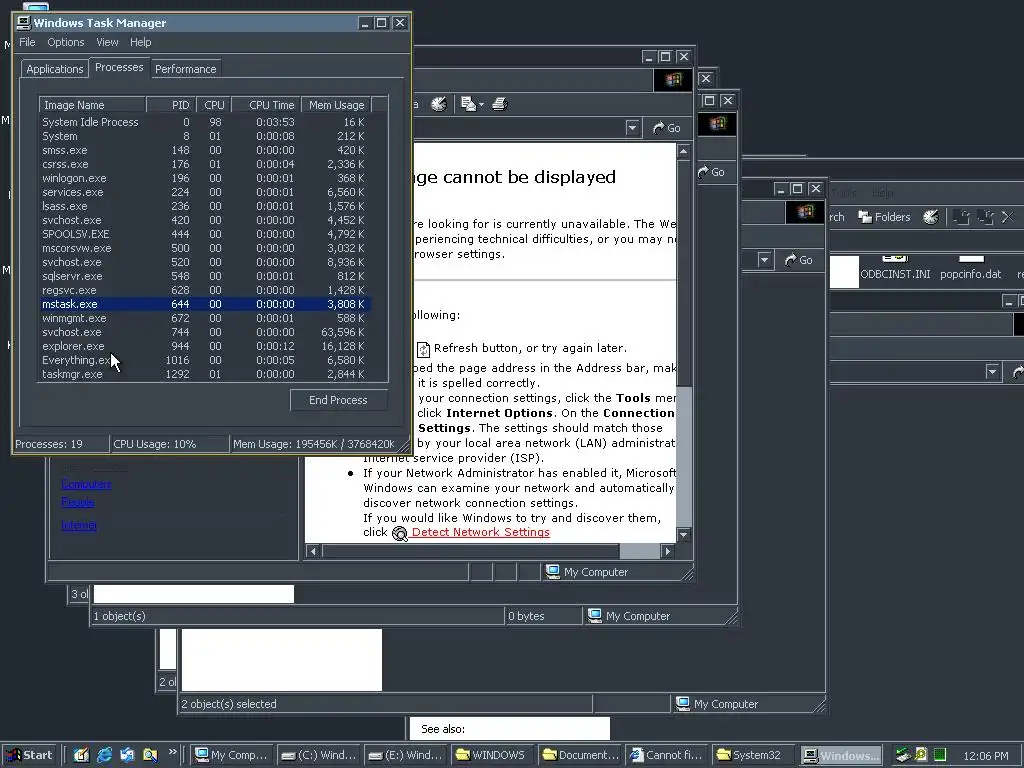Image resolution: width=1024 pixels, height=768 pixels.
Task: Select the mstask.exe highlighted row
Action: click(x=205, y=304)
